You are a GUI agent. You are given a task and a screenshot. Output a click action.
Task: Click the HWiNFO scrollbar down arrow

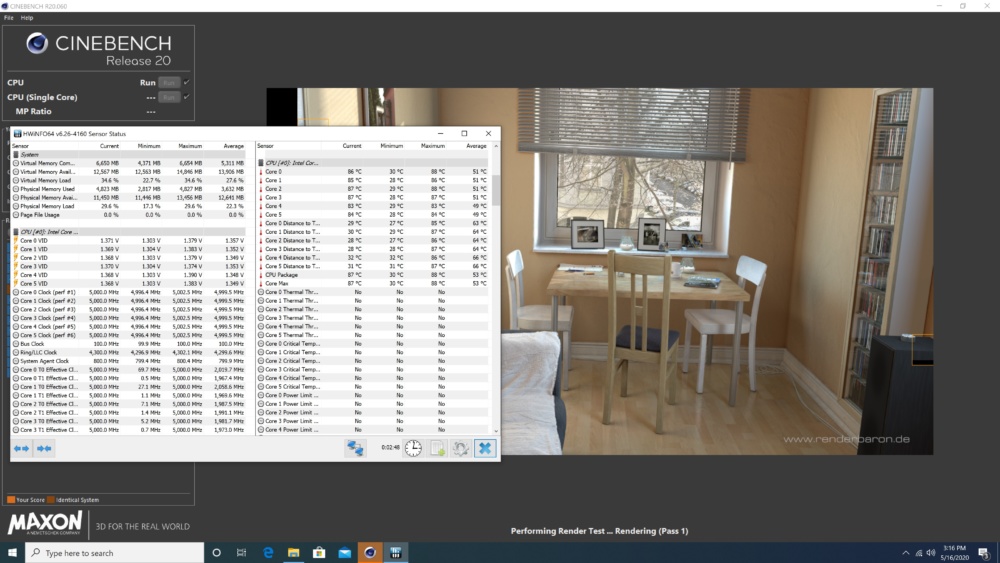coord(496,431)
